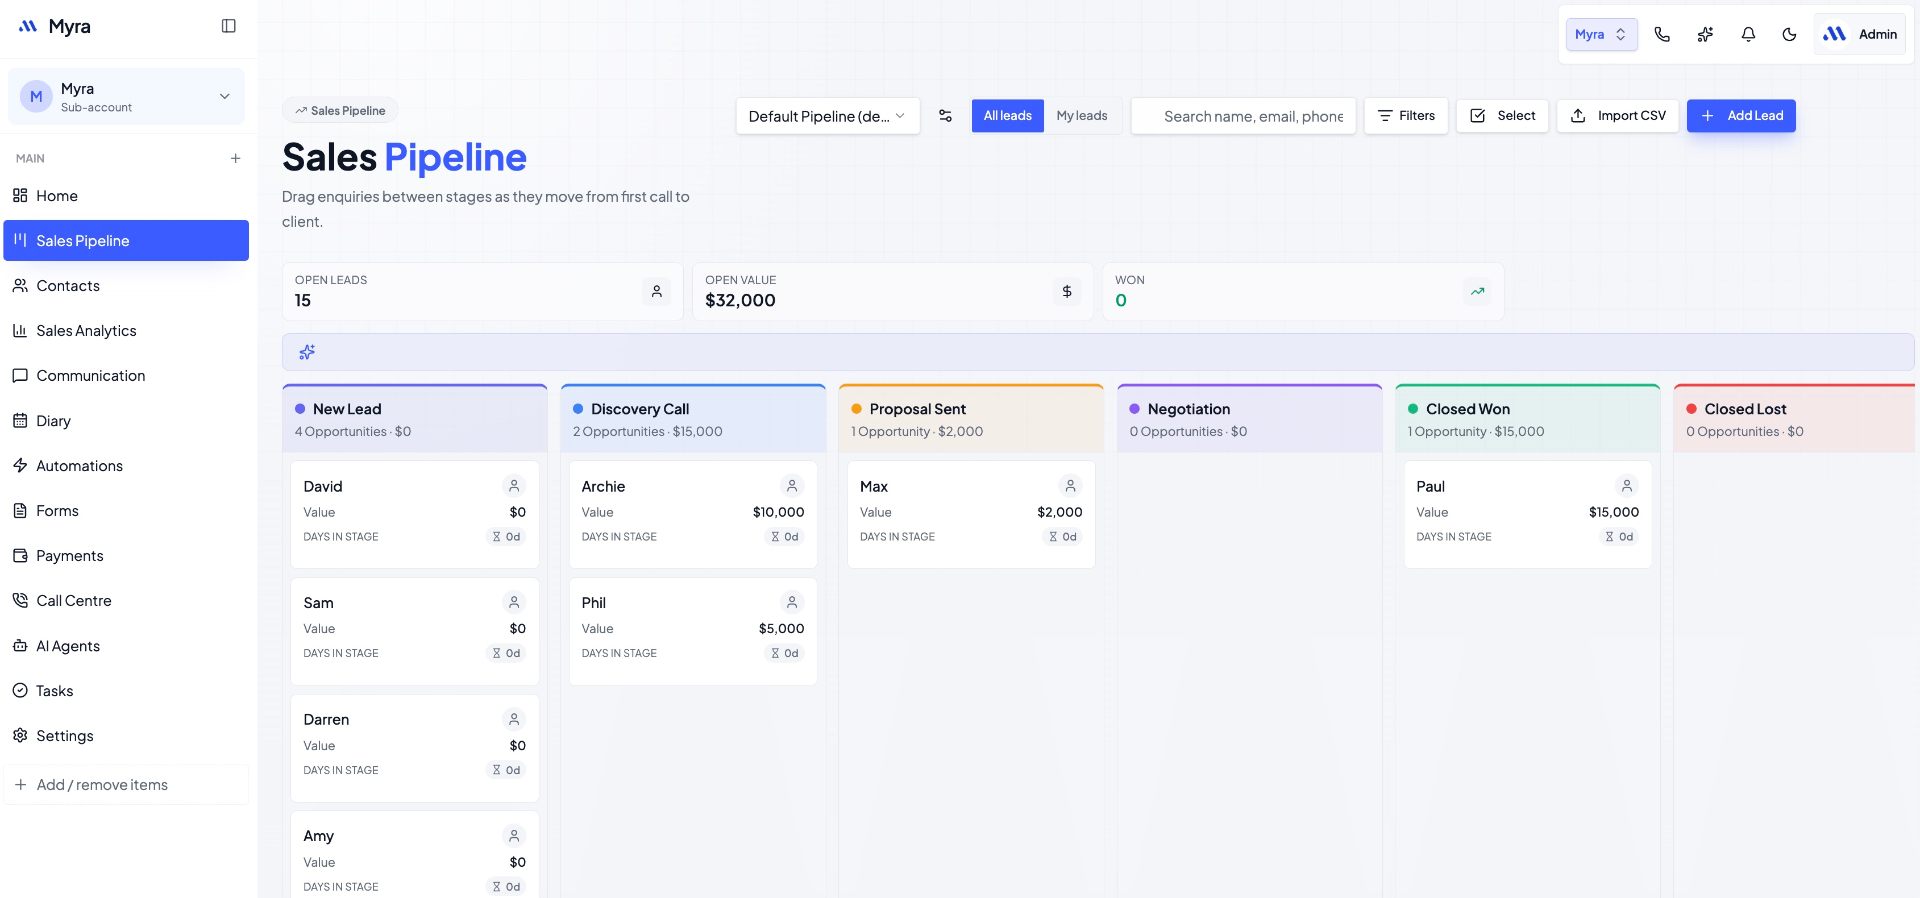
Task: Click assignee icon on David card
Action: pos(514,486)
